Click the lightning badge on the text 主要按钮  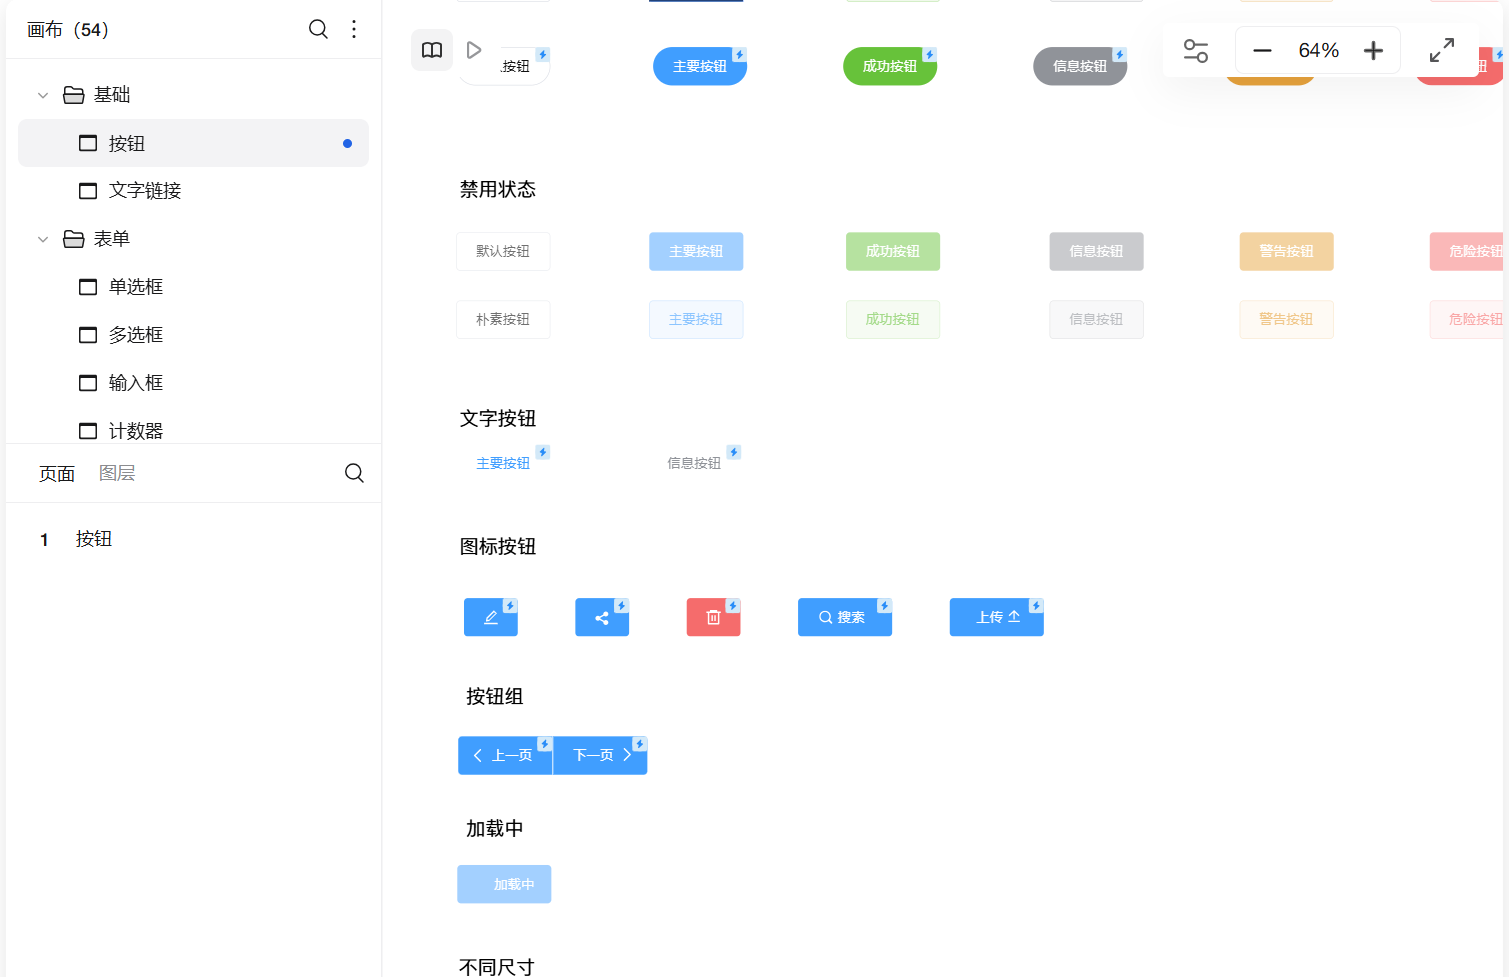(x=543, y=452)
